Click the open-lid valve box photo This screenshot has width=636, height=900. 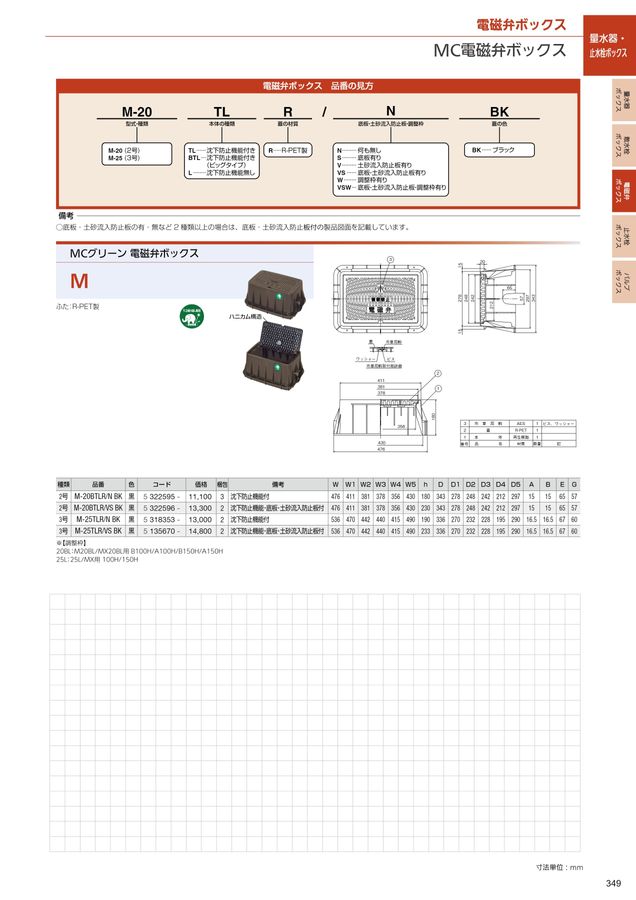coord(272,358)
